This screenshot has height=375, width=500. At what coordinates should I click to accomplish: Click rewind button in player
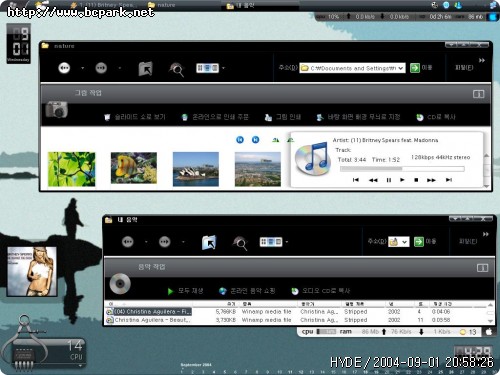(373, 180)
